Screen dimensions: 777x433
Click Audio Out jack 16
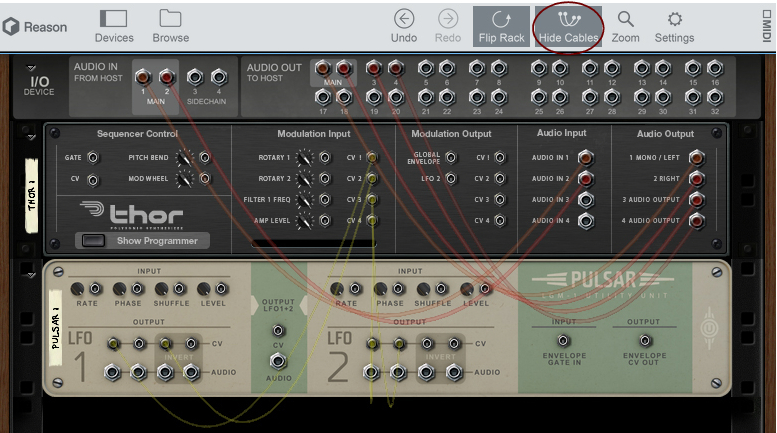click(715, 67)
